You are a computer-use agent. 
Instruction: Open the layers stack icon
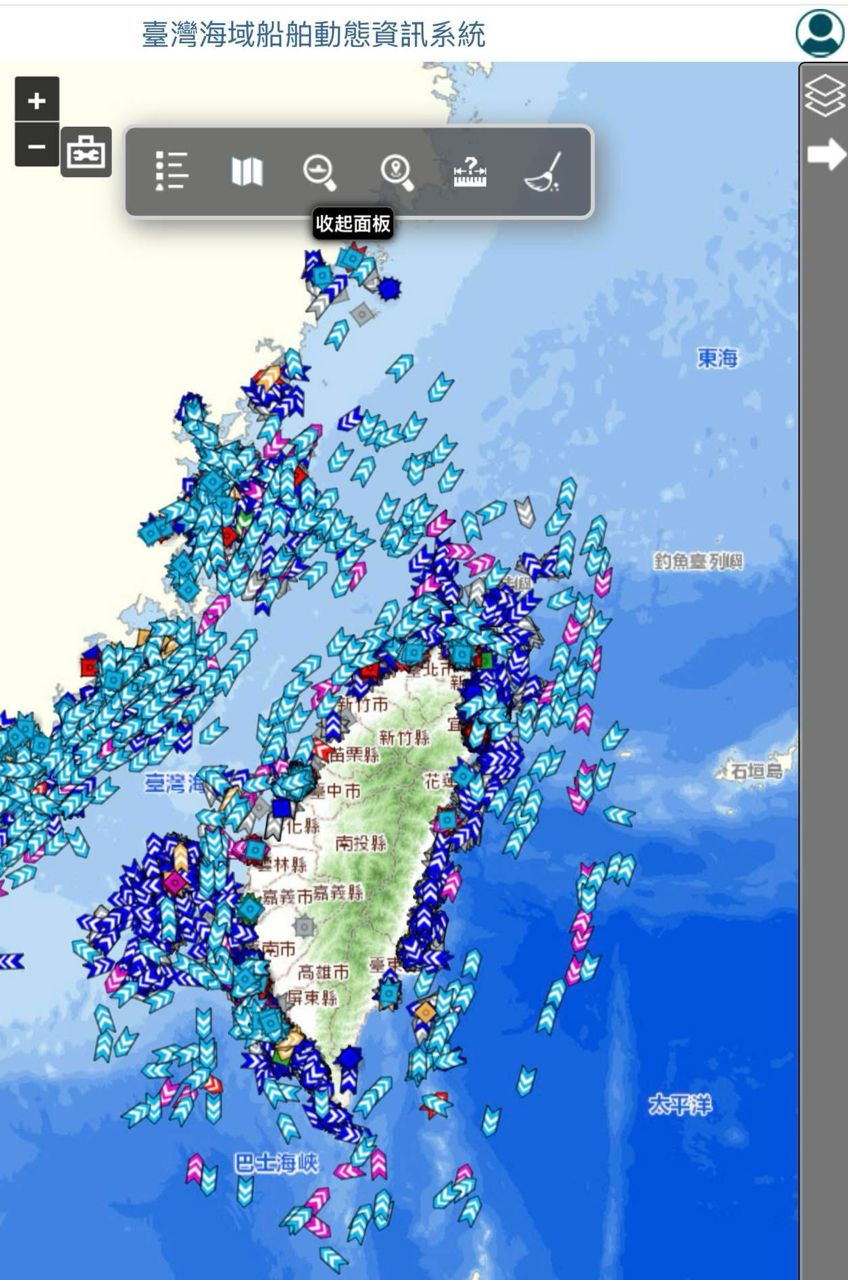point(825,96)
